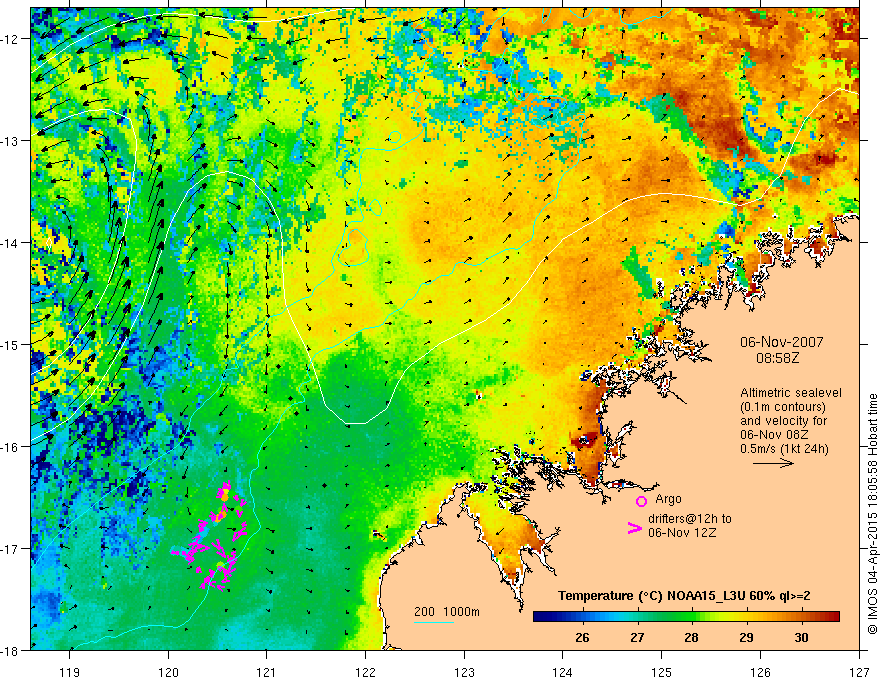Click the magenta Argo circle legend symbol
The width and height of the screenshot is (880, 680).
pyautogui.click(x=641, y=501)
